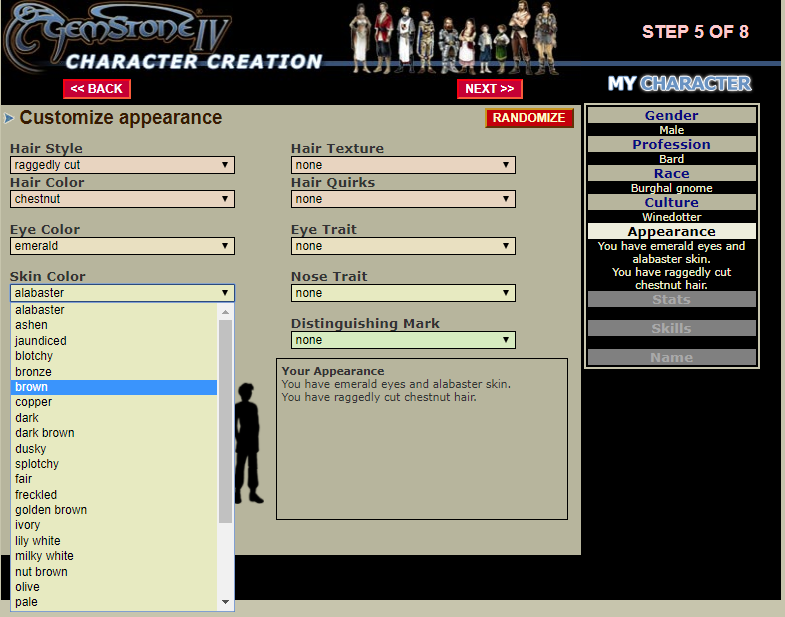Collapse the Skin Color dropdown

122,293
